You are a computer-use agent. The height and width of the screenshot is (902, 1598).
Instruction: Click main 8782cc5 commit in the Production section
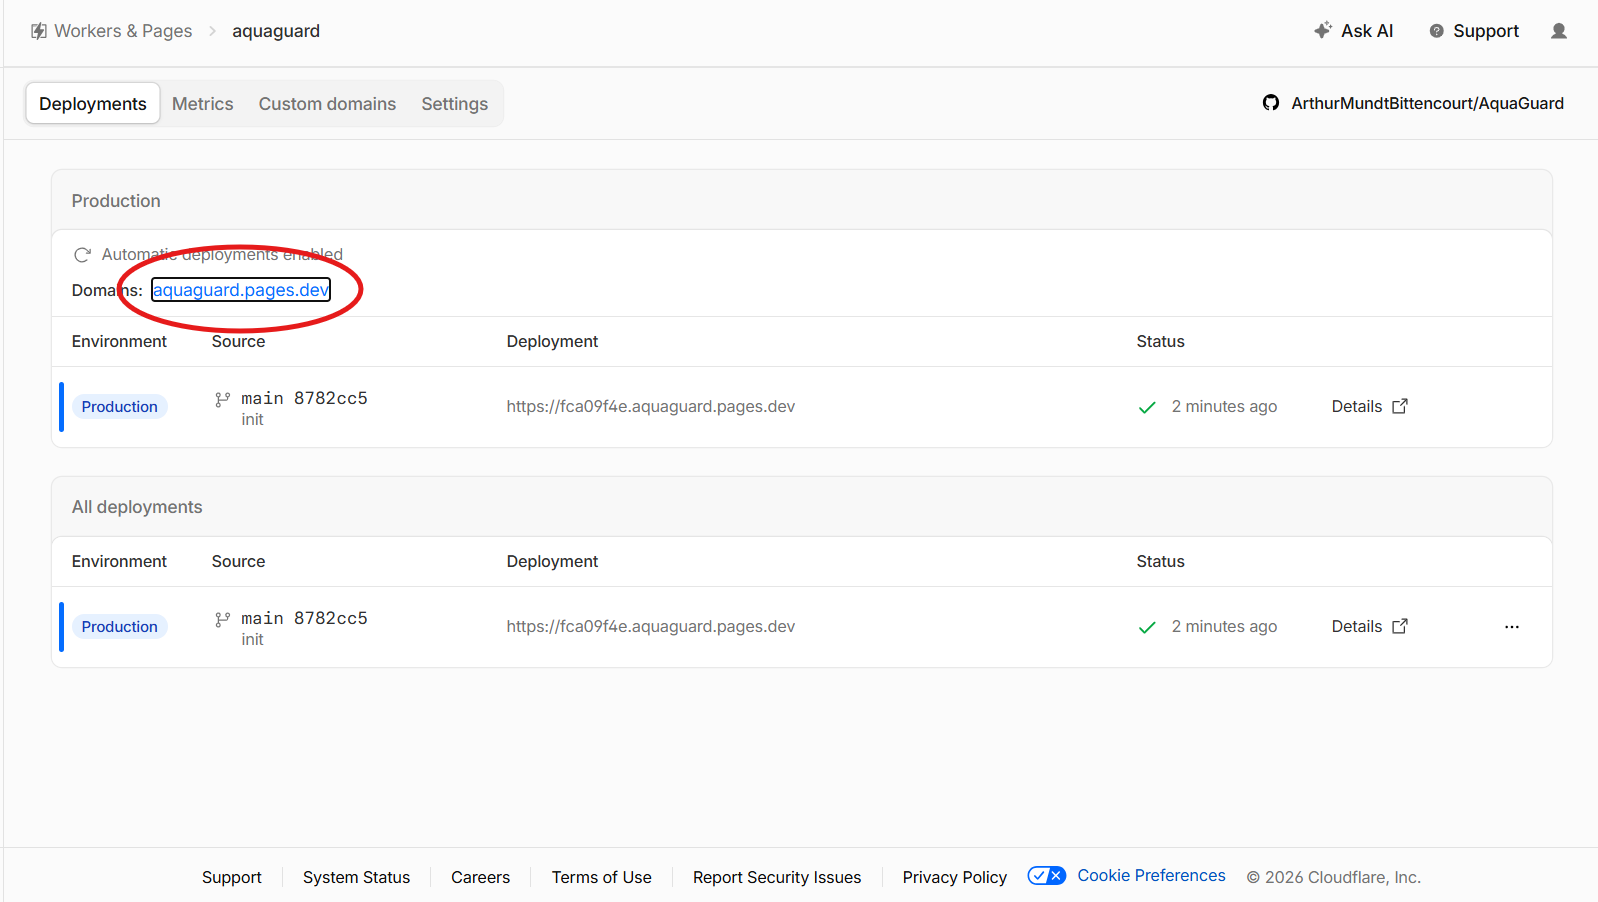[304, 398]
